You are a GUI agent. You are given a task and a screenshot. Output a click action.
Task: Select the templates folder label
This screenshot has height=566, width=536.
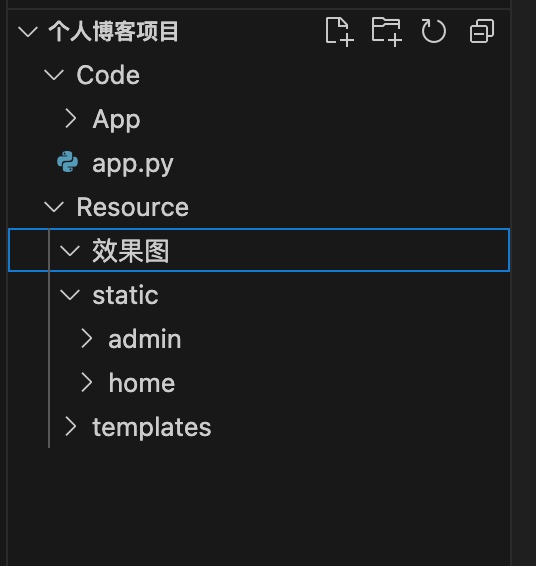click(152, 427)
